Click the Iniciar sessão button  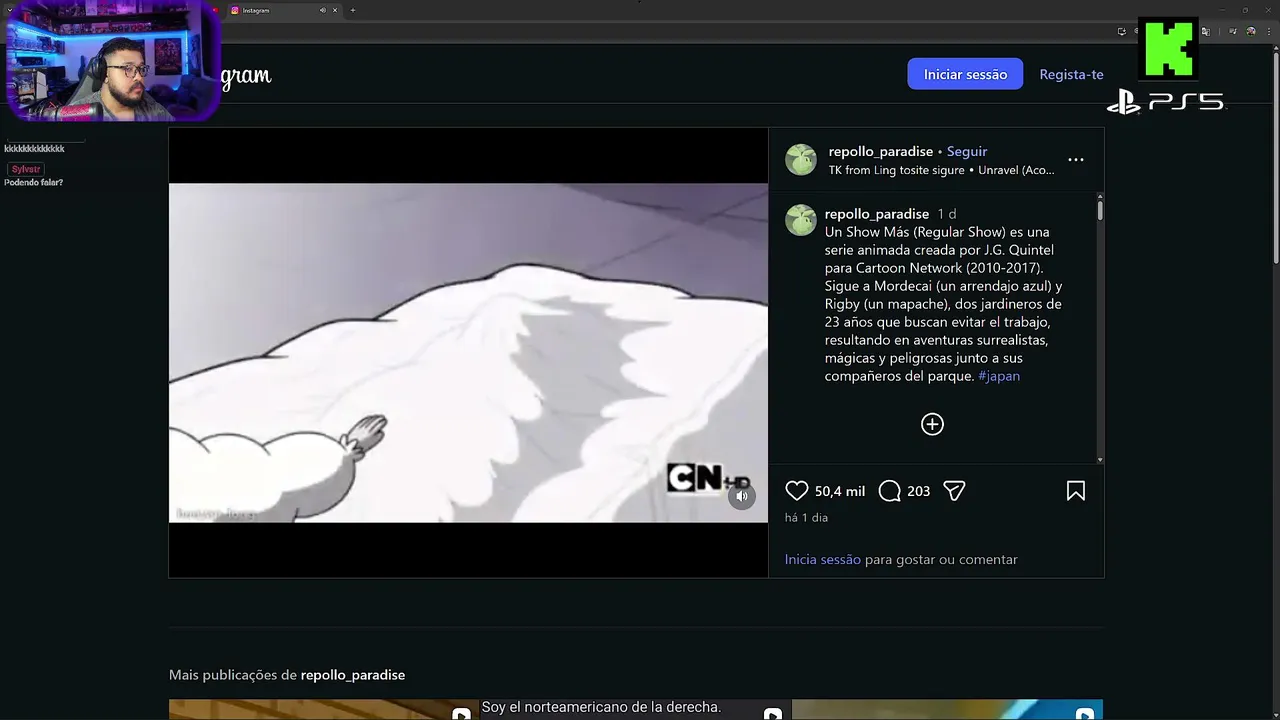[x=965, y=74]
